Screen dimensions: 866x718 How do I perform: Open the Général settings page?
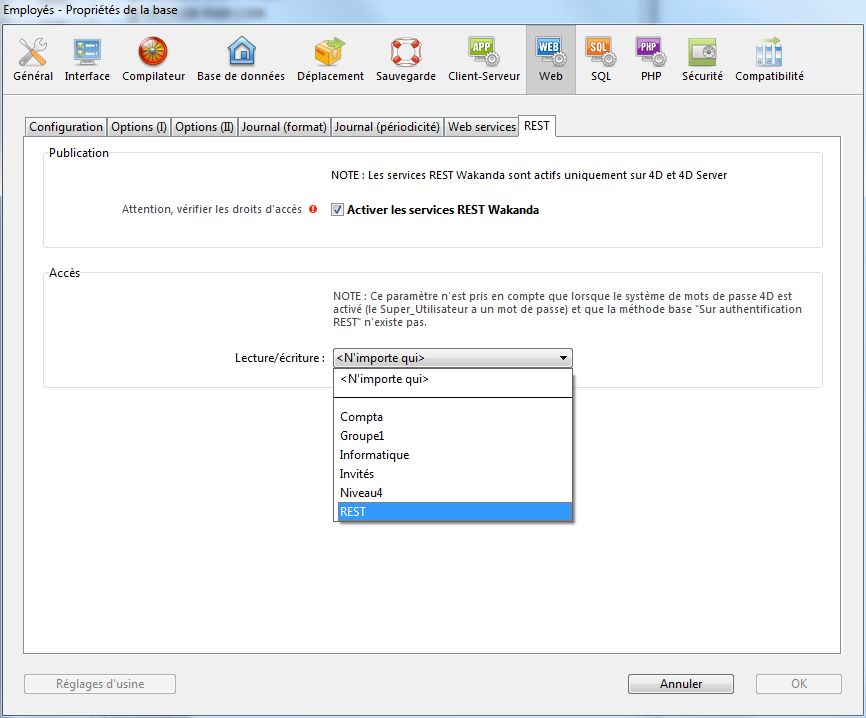(33, 60)
